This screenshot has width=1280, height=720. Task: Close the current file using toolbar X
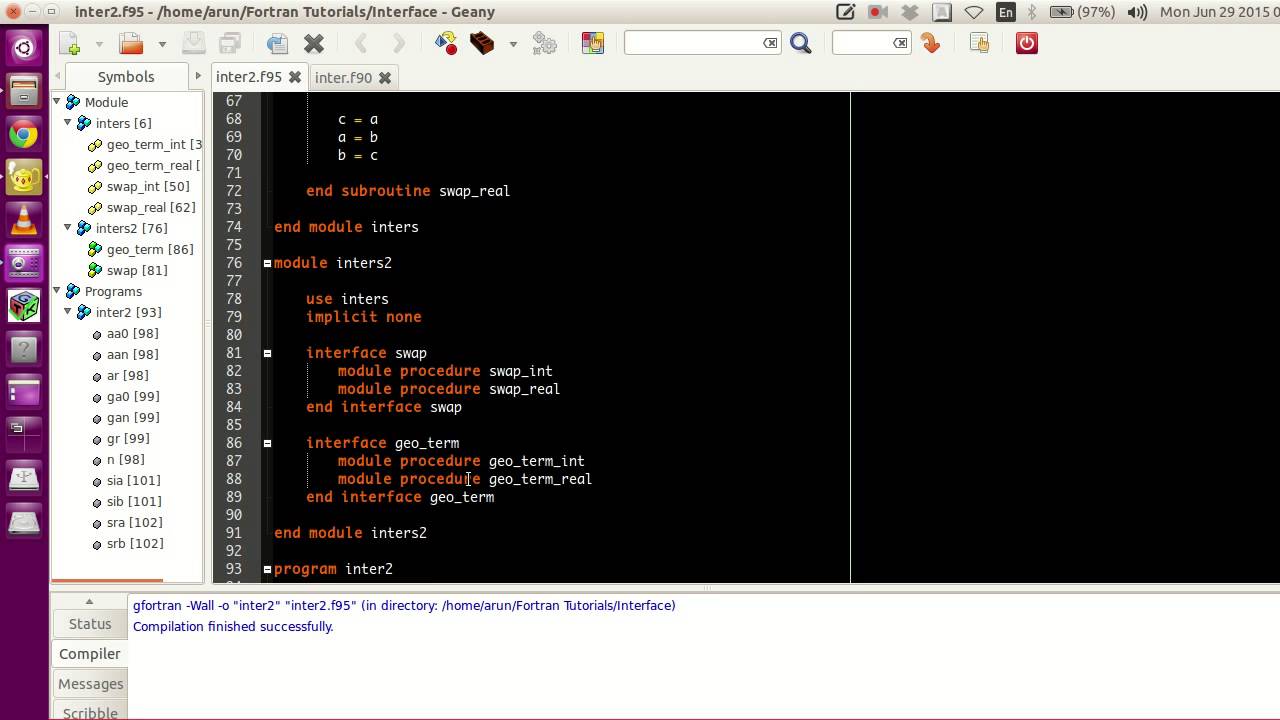click(314, 43)
